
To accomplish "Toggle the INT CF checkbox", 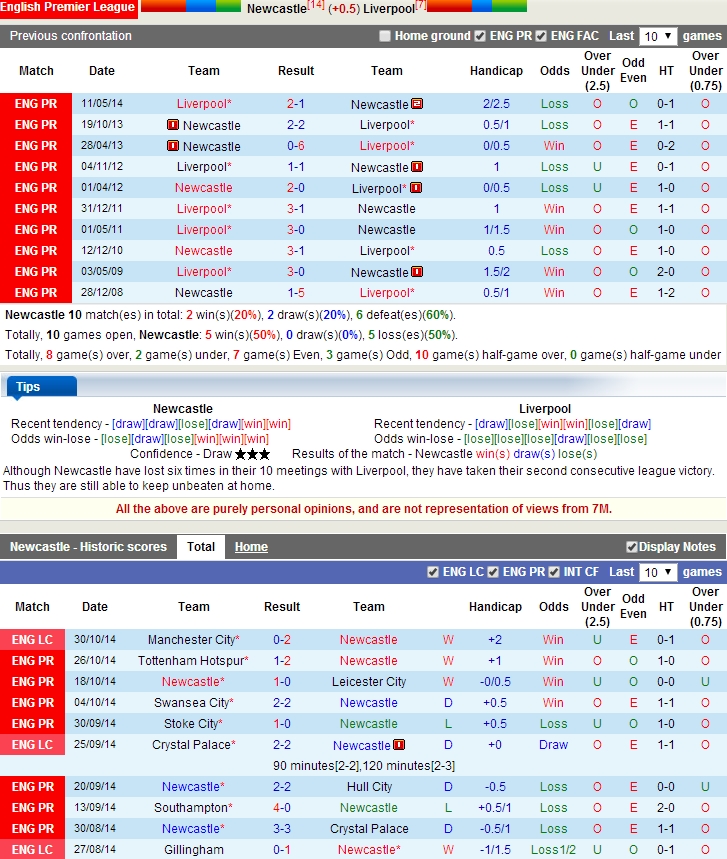I will 554,572.
